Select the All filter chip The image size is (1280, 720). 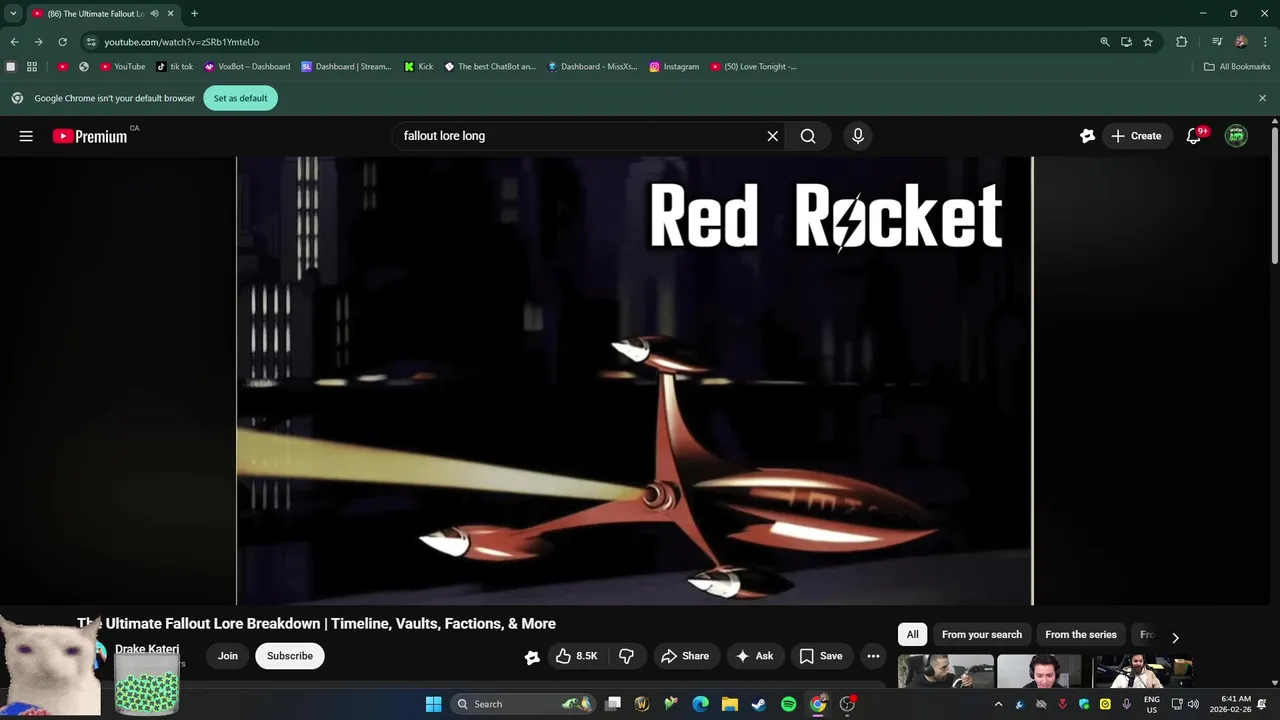[x=912, y=635]
